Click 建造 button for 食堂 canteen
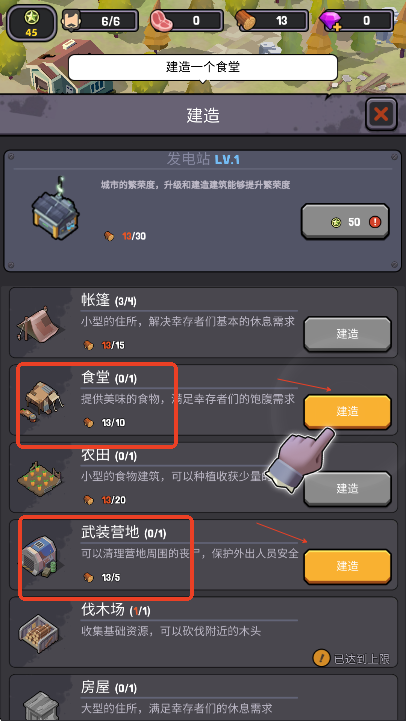The height and width of the screenshot is (721, 406). [x=348, y=411]
